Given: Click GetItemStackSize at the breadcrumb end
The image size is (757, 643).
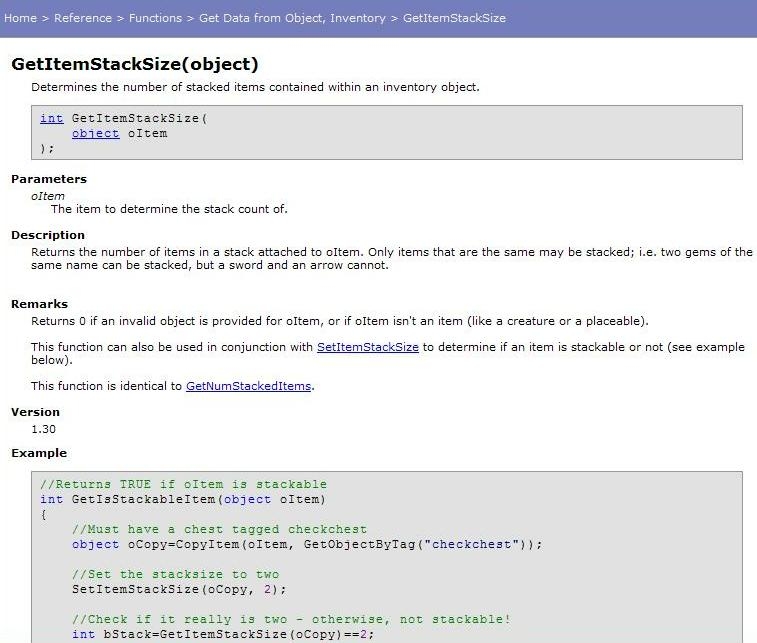Looking at the screenshot, I should coord(454,18).
